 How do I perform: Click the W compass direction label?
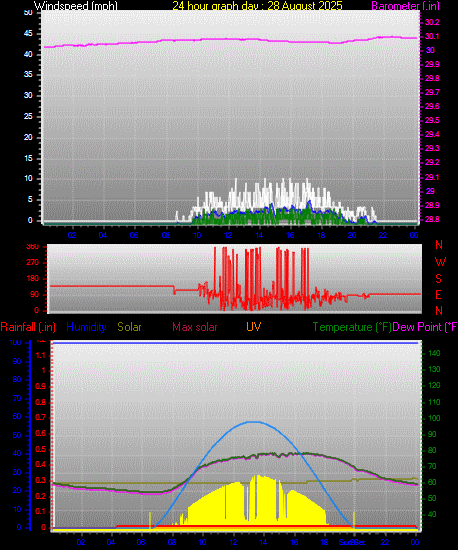coord(440,262)
